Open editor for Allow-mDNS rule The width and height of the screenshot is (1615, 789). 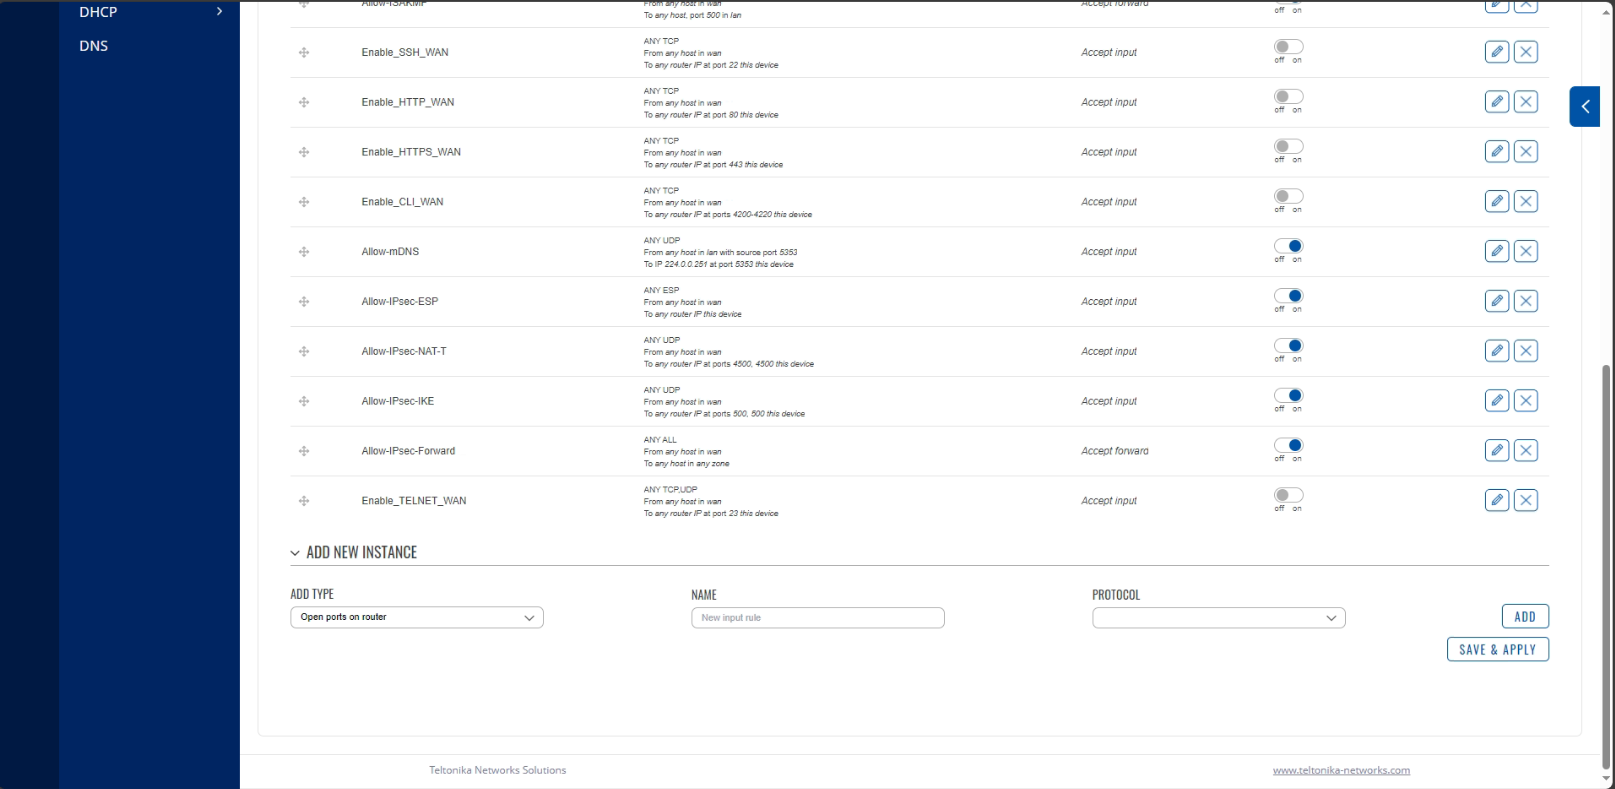pos(1497,251)
